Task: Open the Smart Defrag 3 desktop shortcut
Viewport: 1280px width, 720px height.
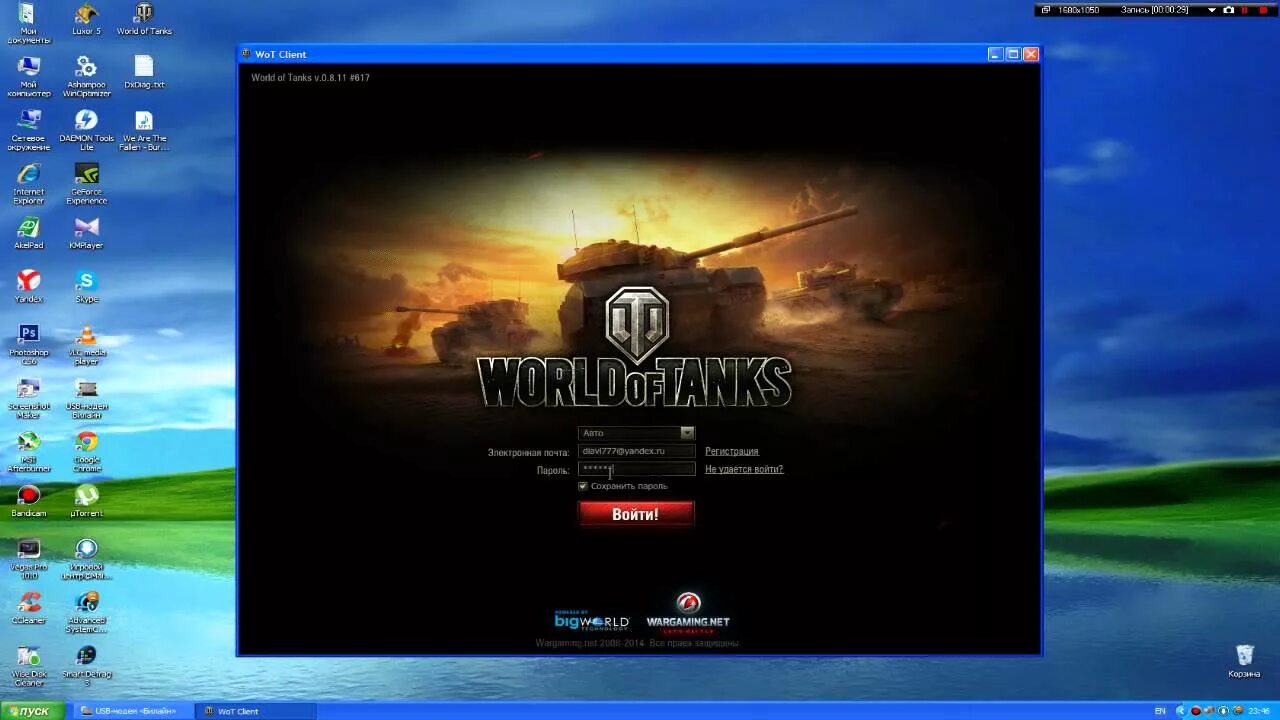Action: (86, 667)
